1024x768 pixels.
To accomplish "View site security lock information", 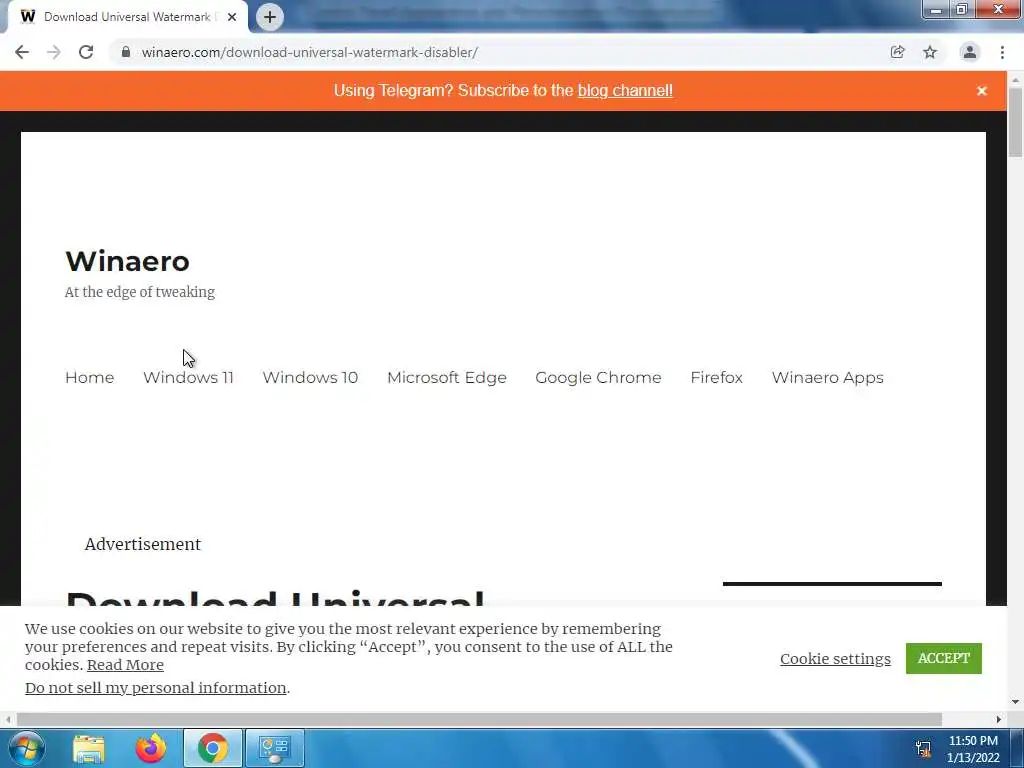I will (126, 52).
